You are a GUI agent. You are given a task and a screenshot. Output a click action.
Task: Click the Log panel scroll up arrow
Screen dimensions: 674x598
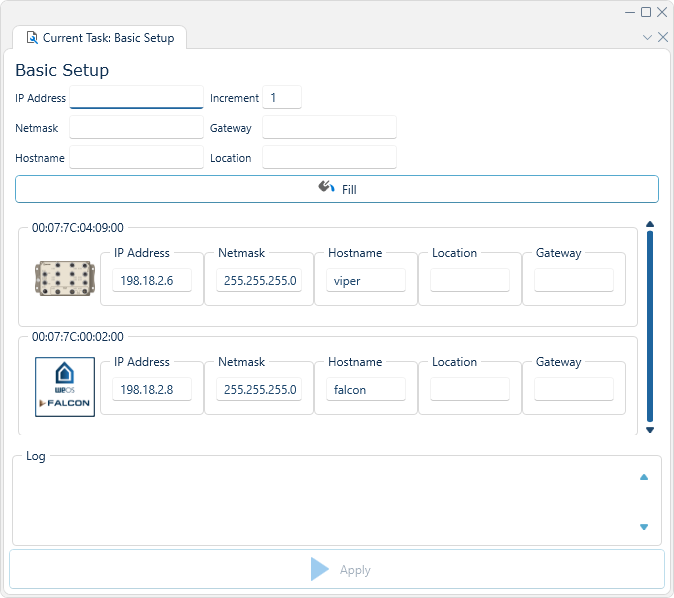643,478
